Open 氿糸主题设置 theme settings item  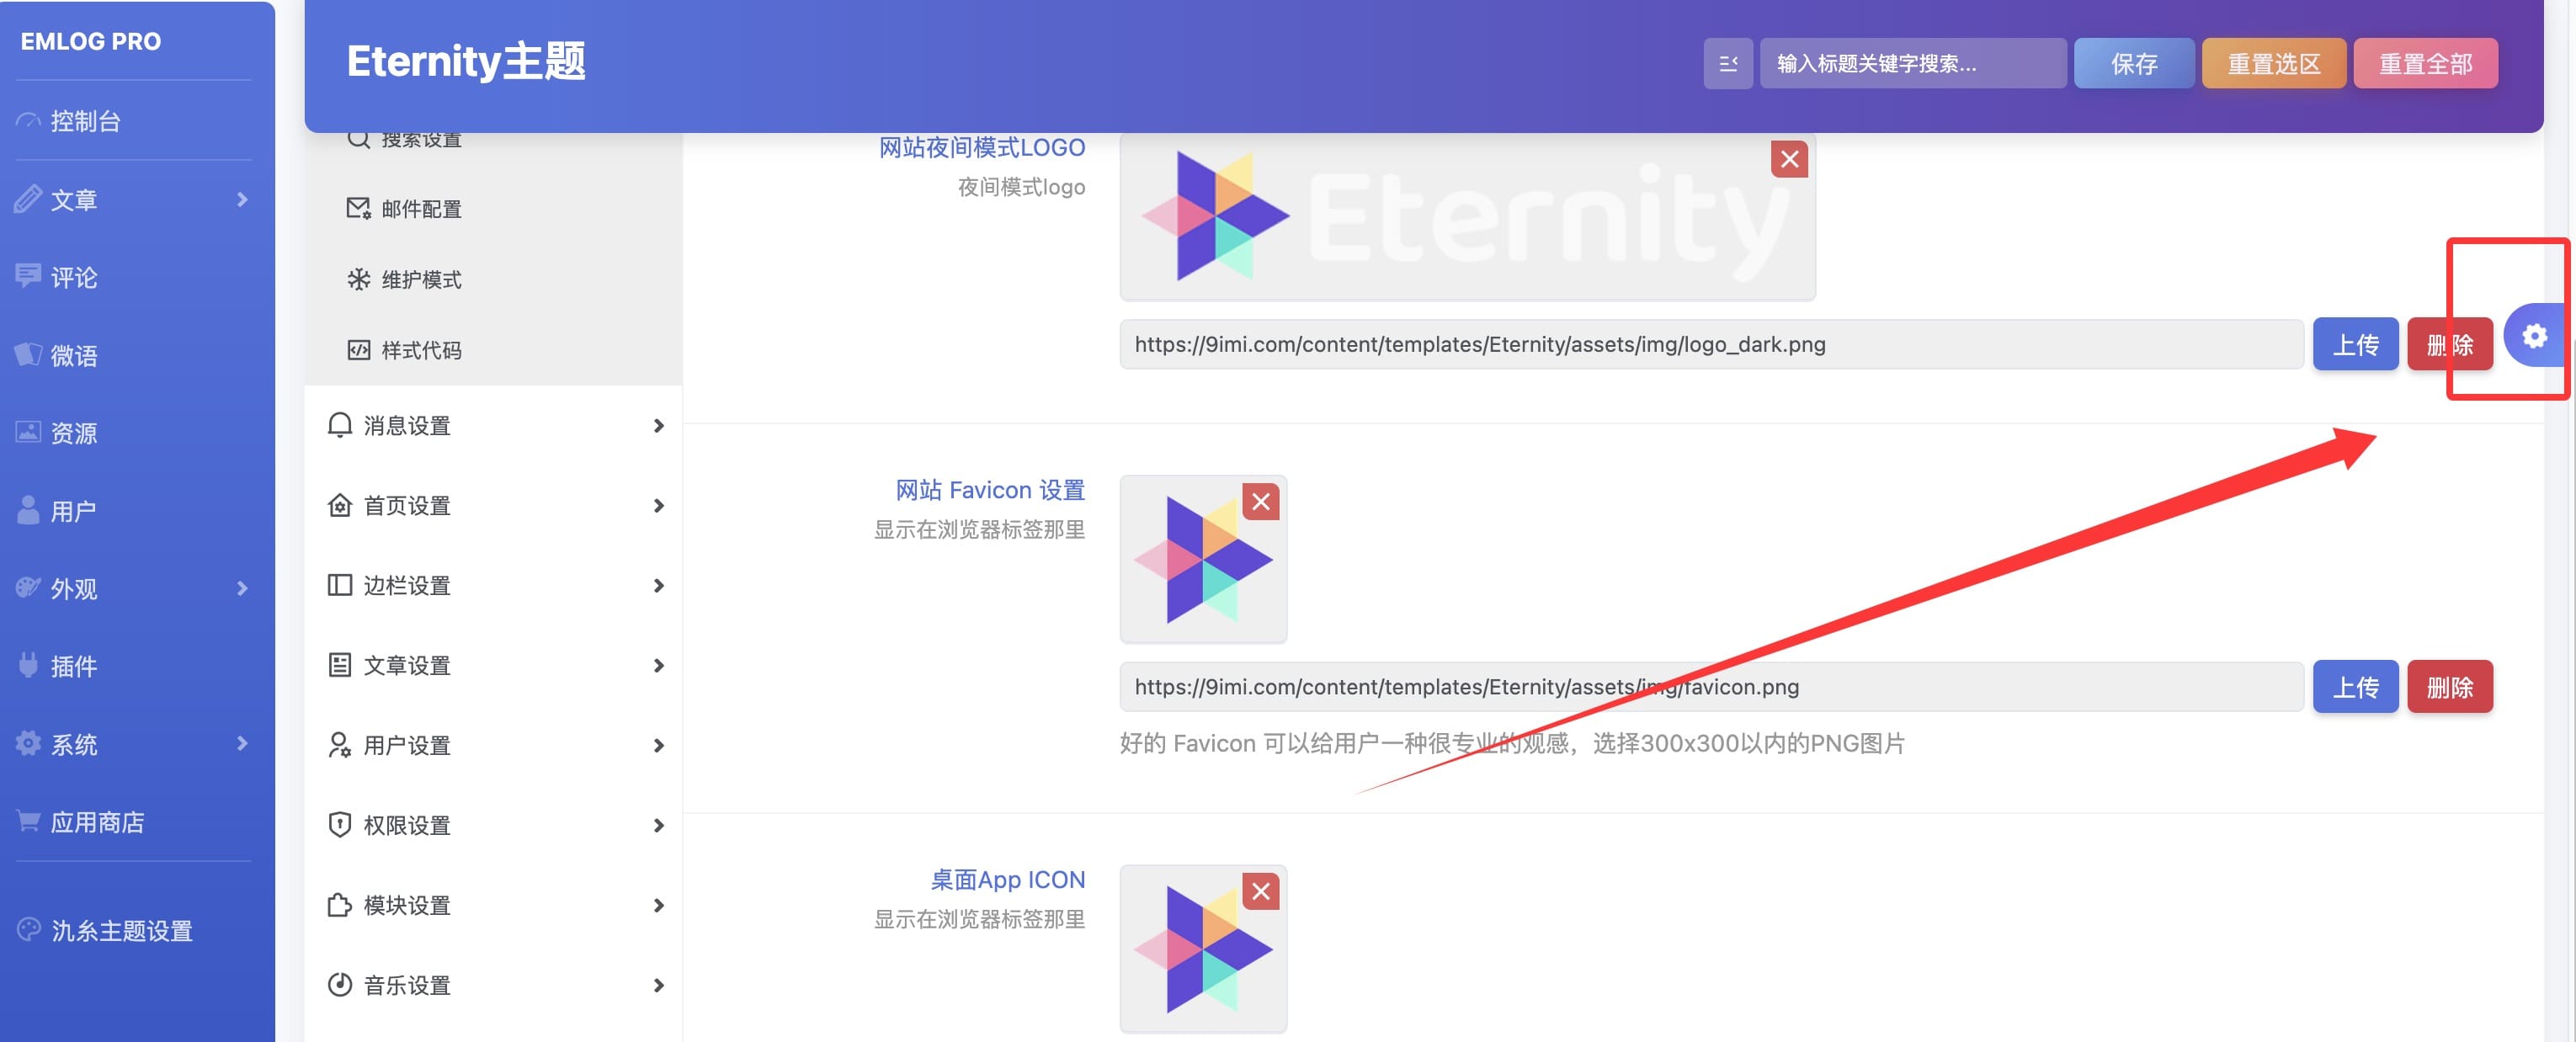[121, 931]
